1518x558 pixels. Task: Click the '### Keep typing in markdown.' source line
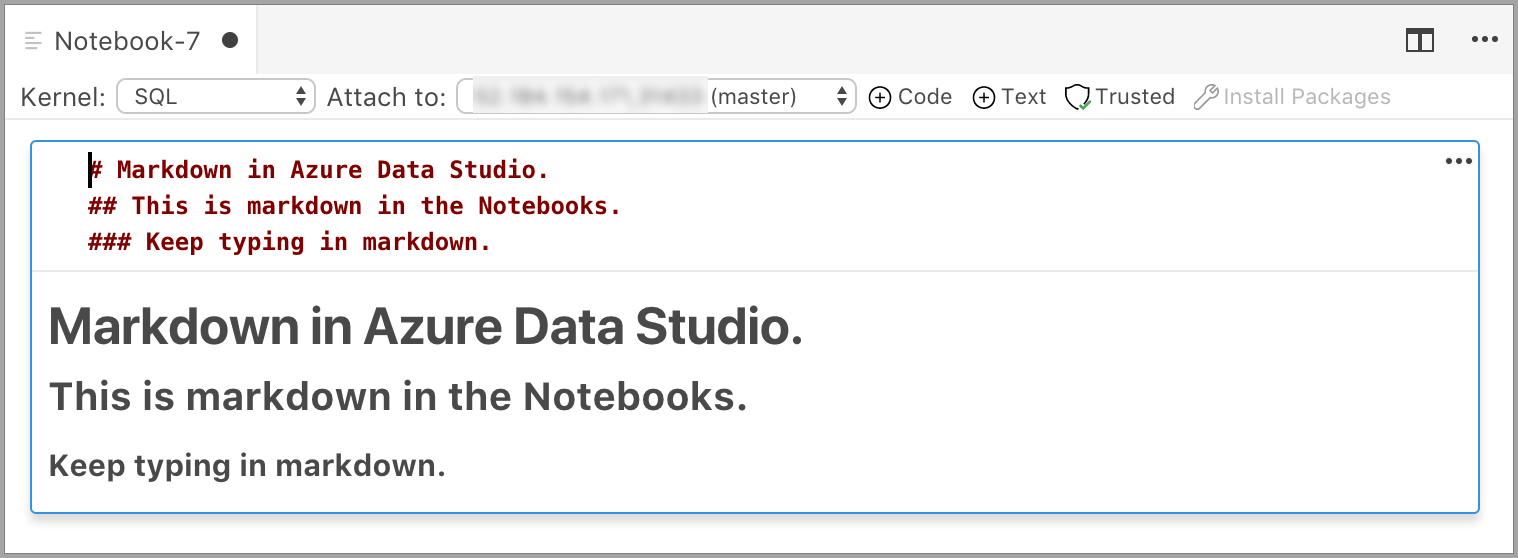click(290, 242)
